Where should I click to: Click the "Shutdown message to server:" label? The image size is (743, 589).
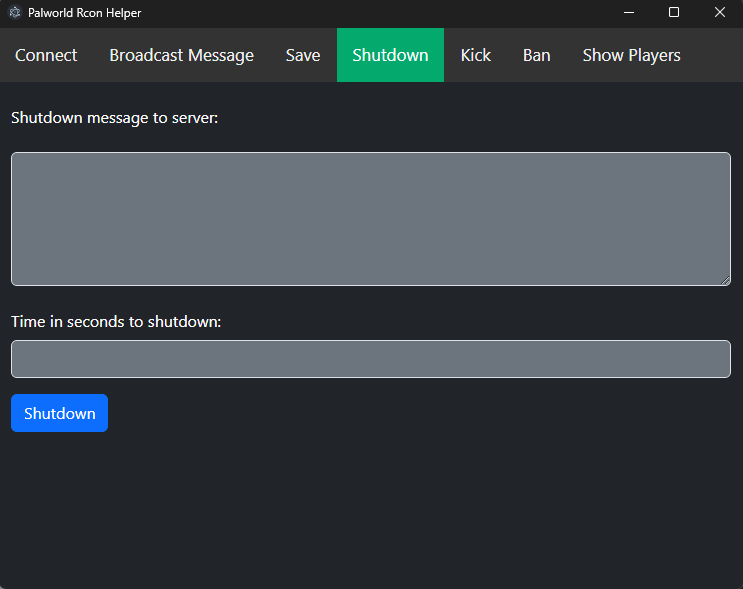coord(114,118)
